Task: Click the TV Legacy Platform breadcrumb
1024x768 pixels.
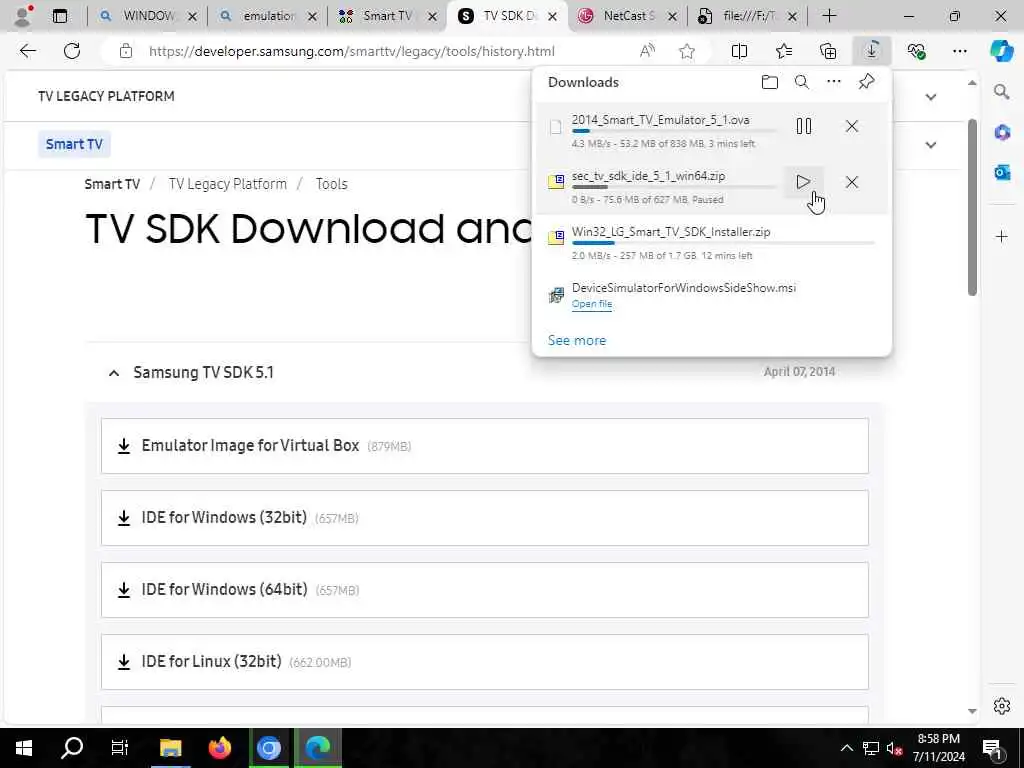Action: 227,184
